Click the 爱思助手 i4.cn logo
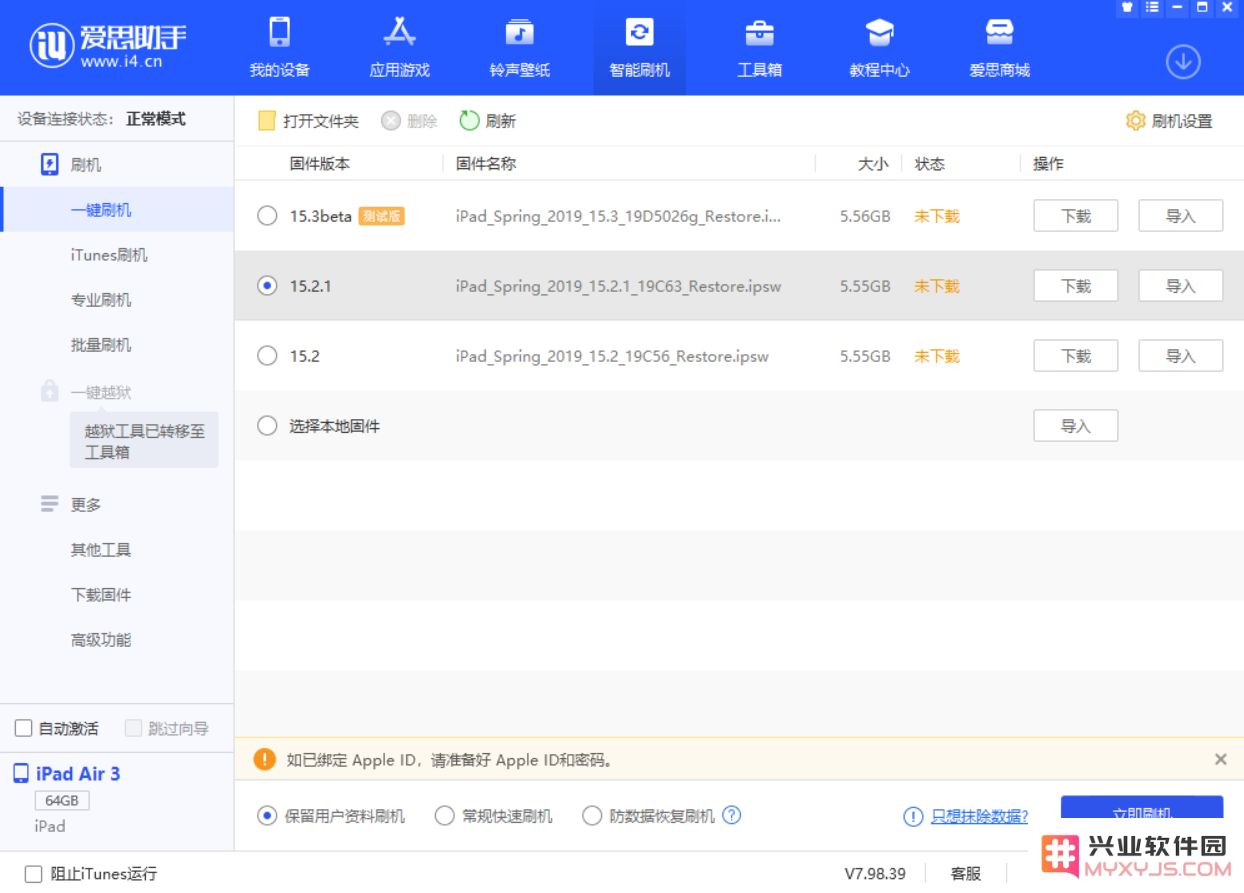Image resolution: width=1244 pixels, height=893 pixels. [x=108, y=45]
